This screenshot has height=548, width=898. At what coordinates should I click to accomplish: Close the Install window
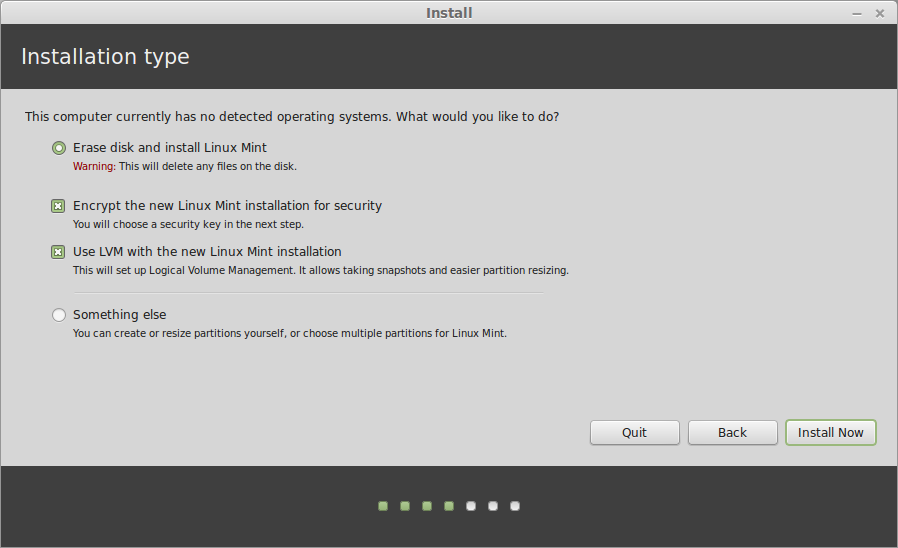click(880, 13)
